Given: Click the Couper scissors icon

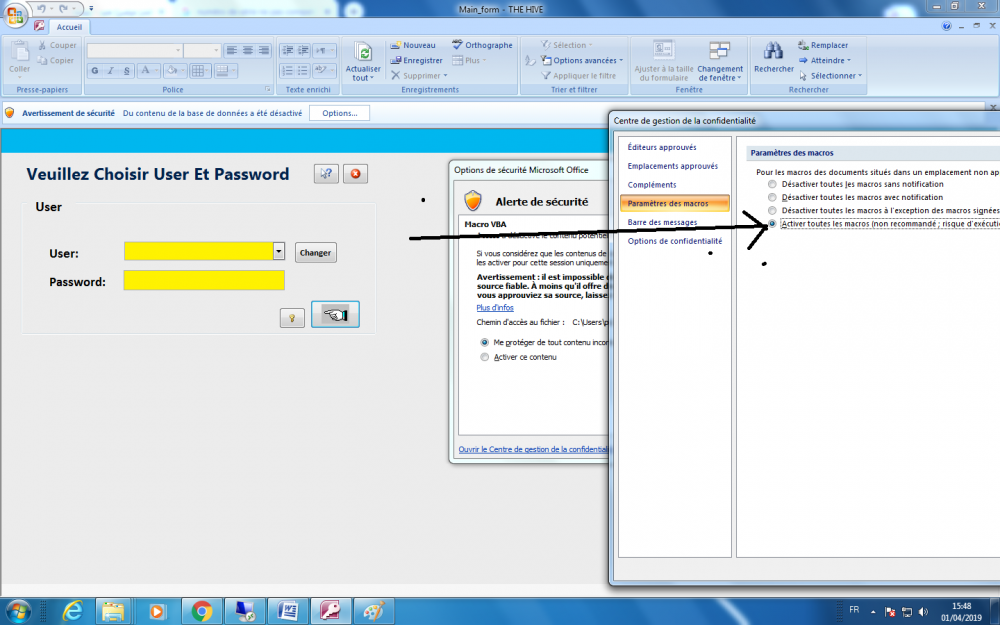Looking at the screenshot, I should pyautogui.click(x=42, y=45).
